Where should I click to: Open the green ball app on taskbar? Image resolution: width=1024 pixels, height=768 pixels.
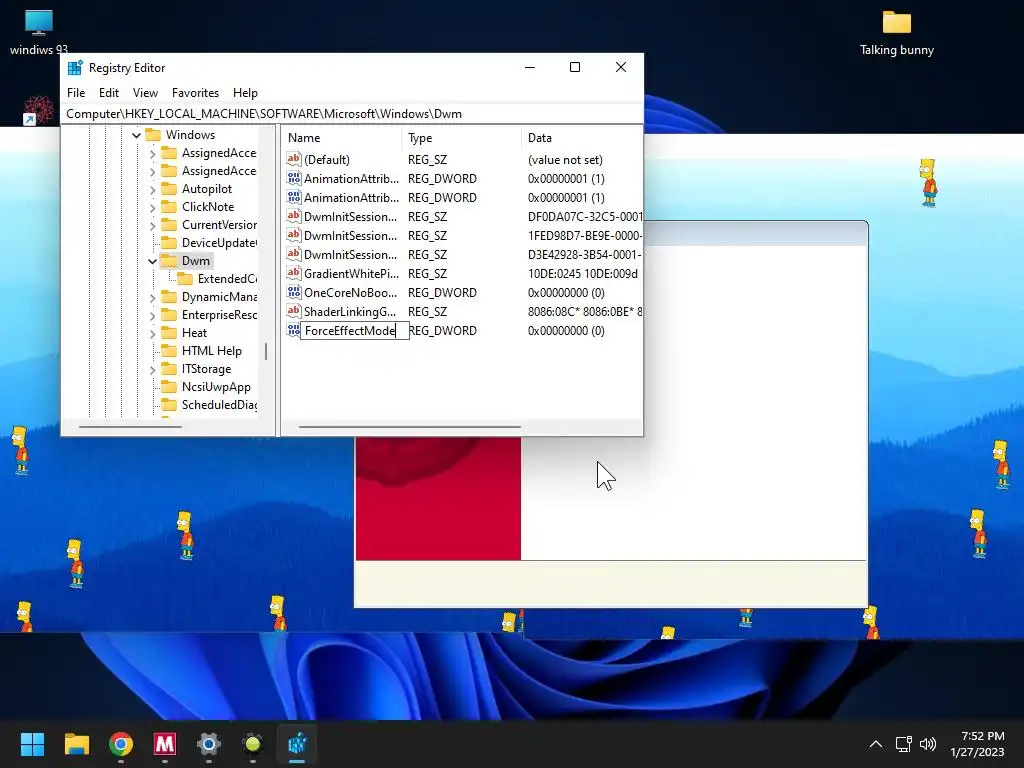[x=253, y=744]
